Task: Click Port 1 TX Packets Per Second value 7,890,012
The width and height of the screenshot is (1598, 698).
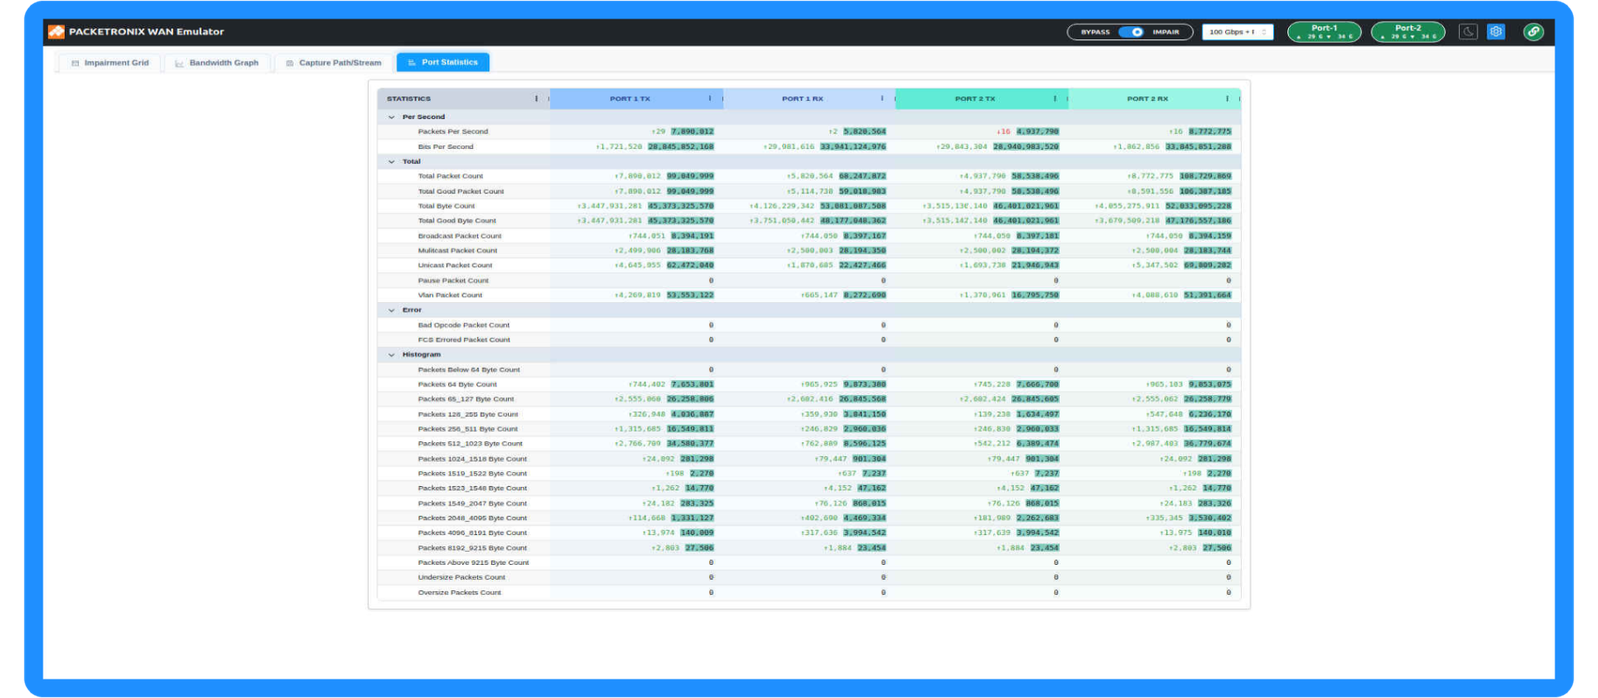Action: (692, 131)
